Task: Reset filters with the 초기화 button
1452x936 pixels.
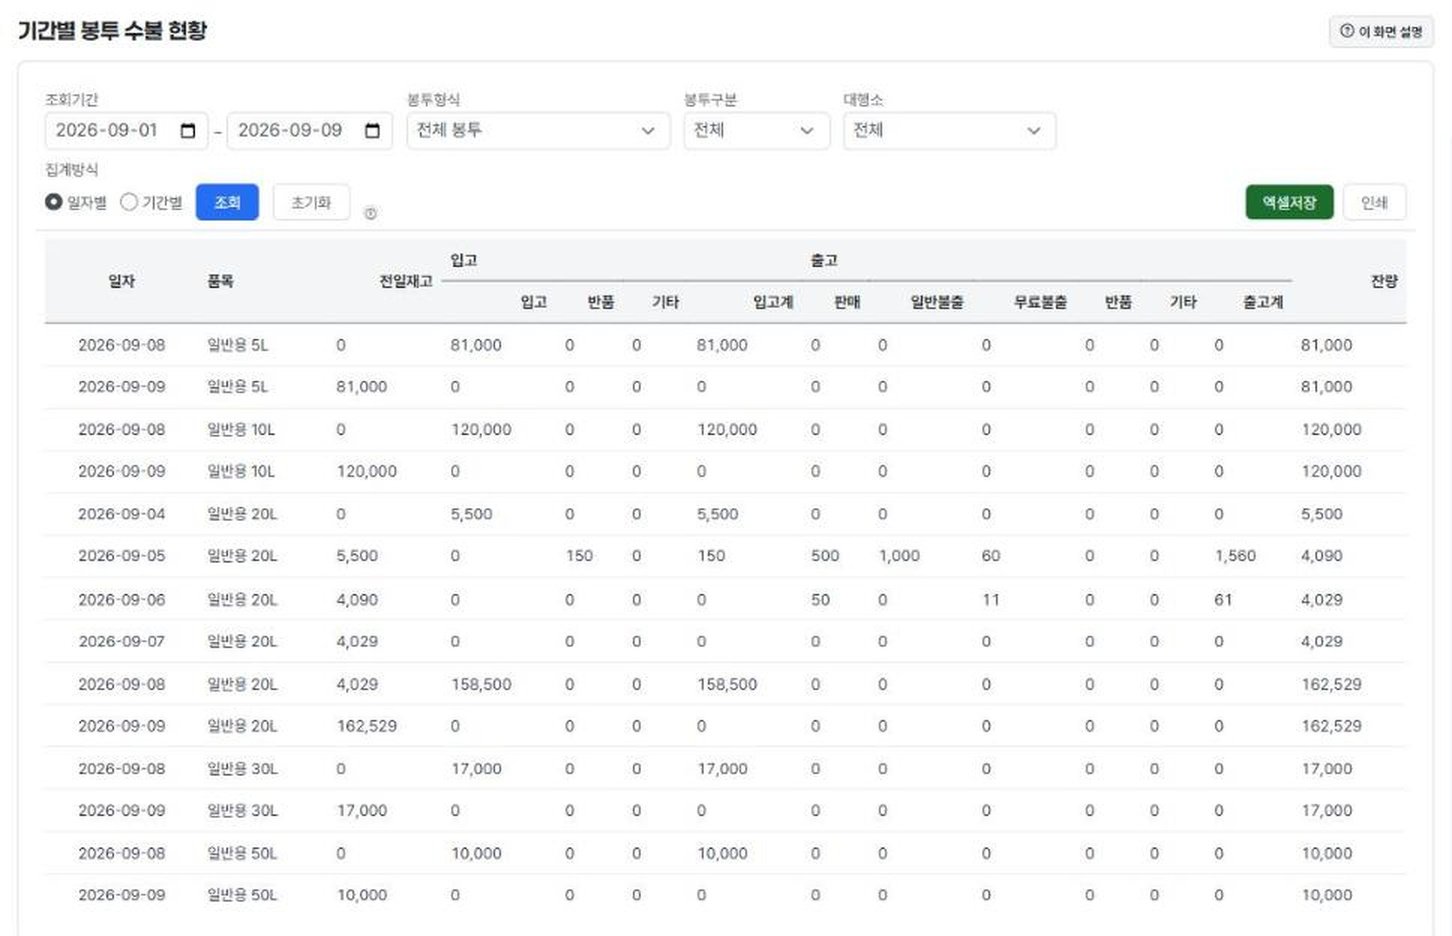Action: 311,202
